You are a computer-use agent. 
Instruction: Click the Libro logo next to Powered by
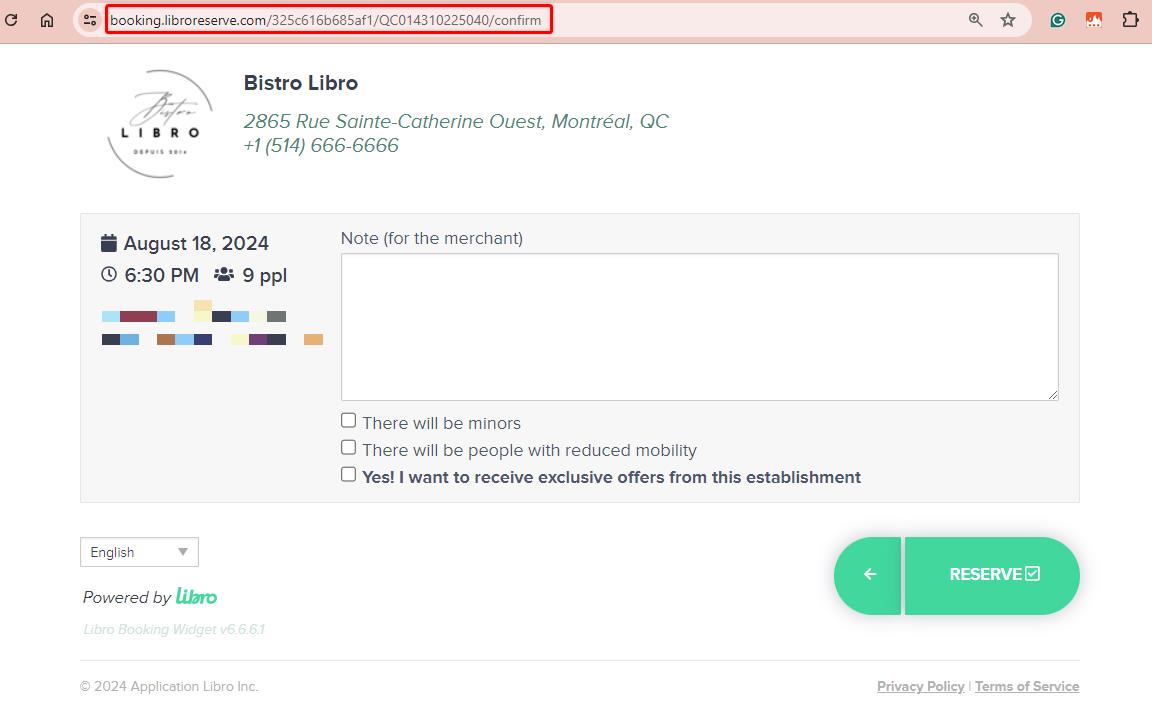pyautogui.click(x=198, y=596)
